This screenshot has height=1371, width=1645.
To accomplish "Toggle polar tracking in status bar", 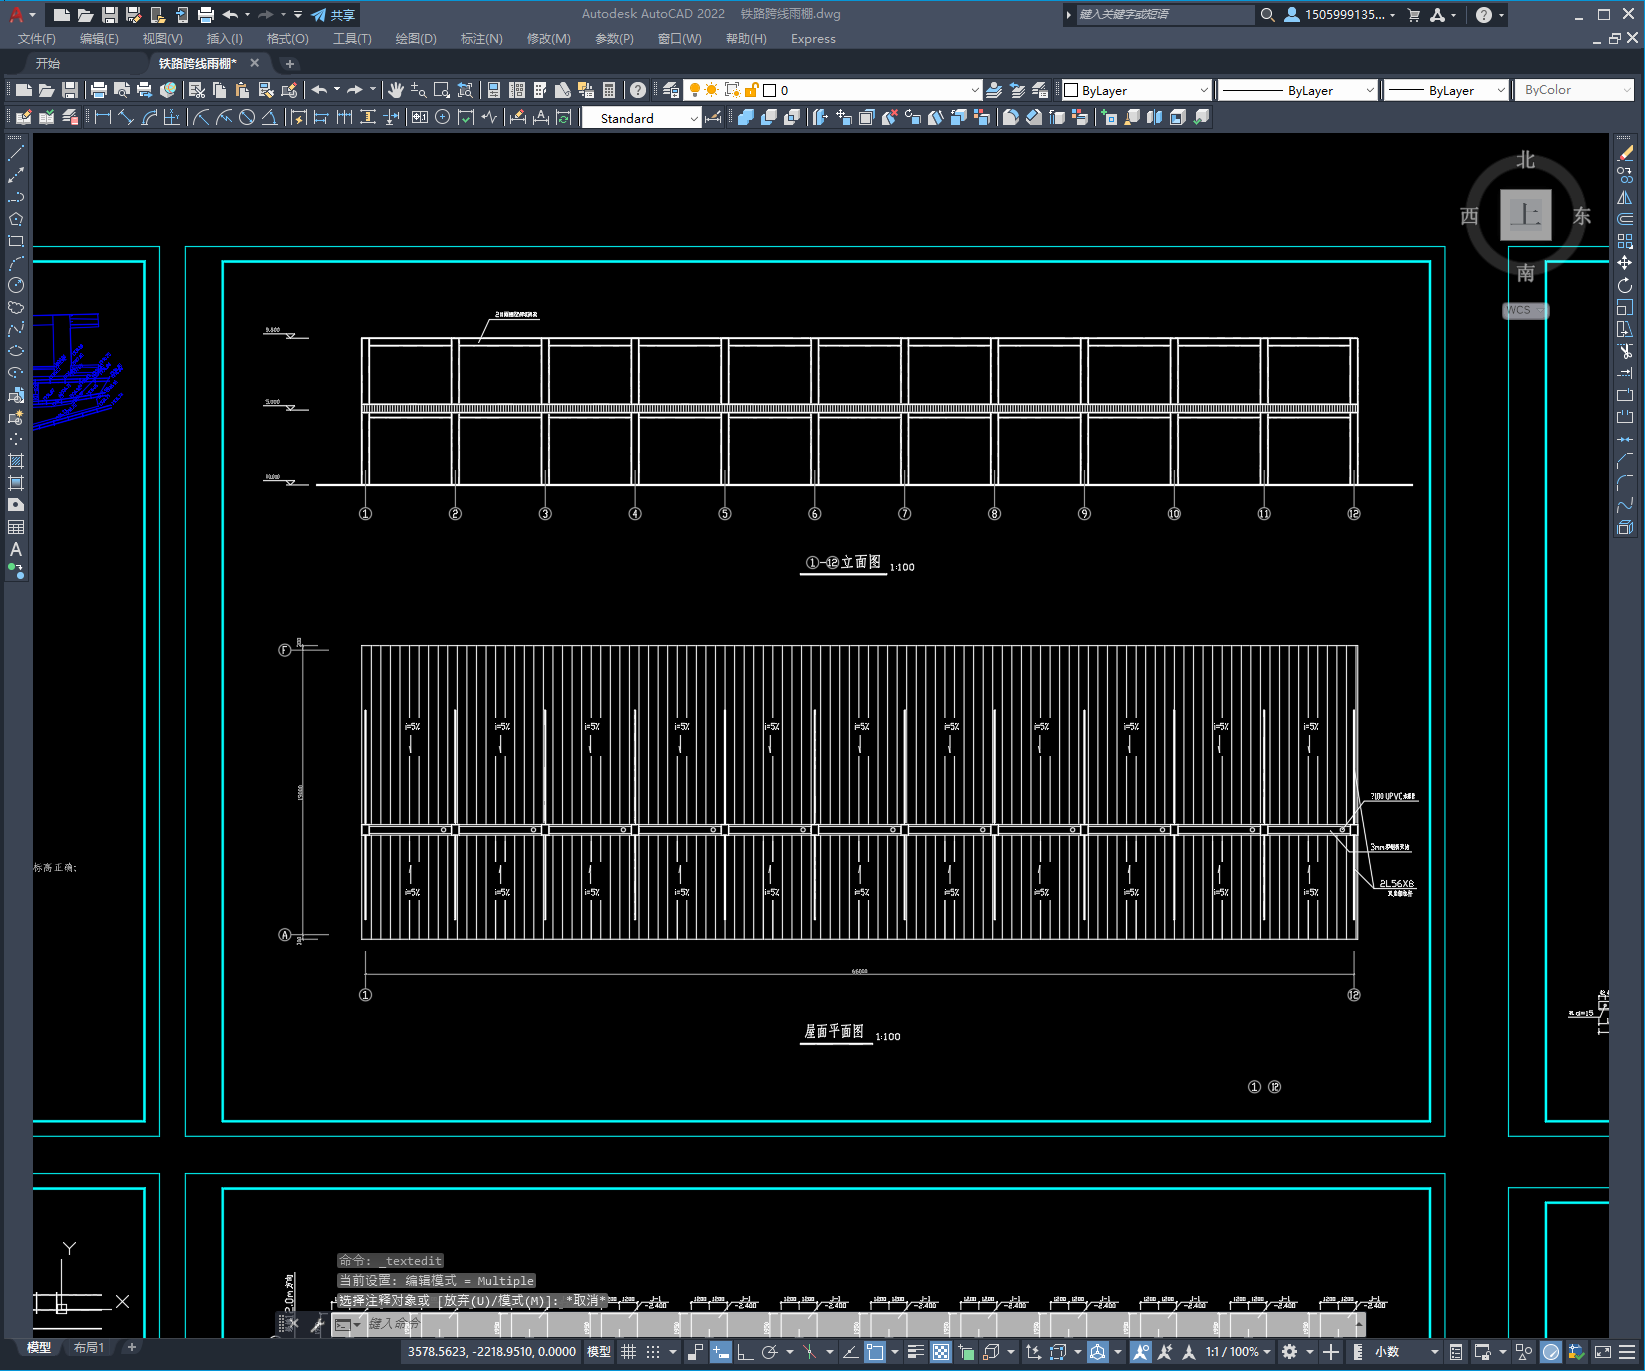I will [769, 1352].
